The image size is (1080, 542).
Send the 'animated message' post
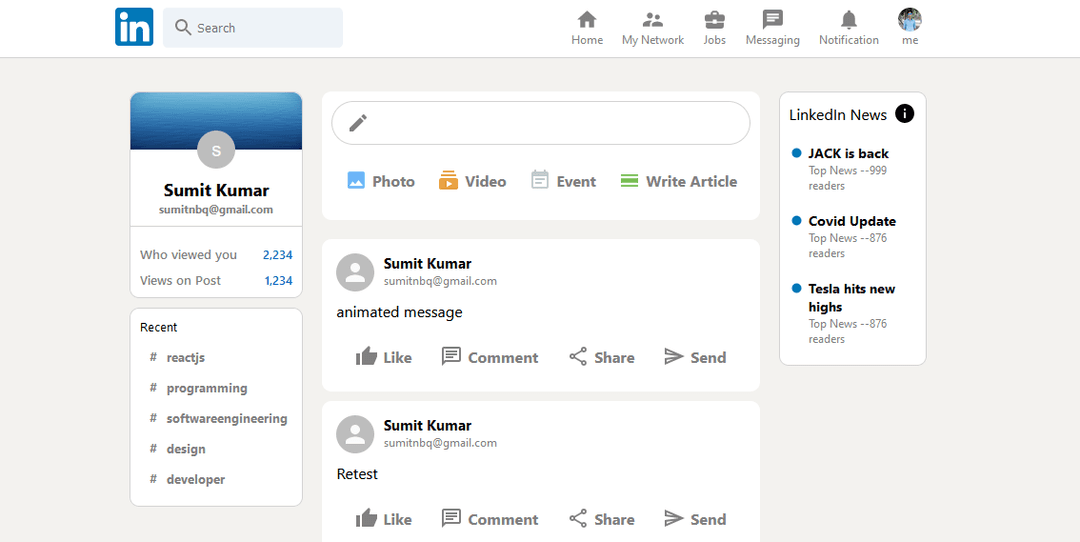point(694,357)
